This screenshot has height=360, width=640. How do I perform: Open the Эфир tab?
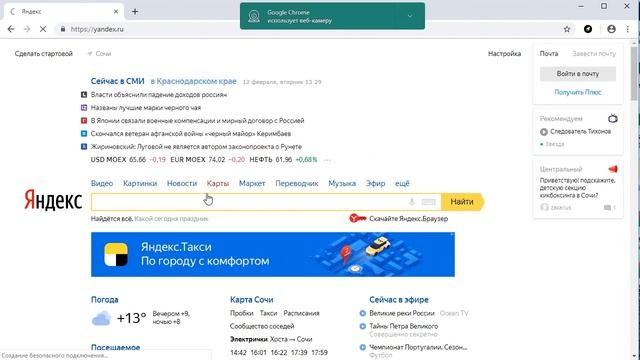click(376, 183)
